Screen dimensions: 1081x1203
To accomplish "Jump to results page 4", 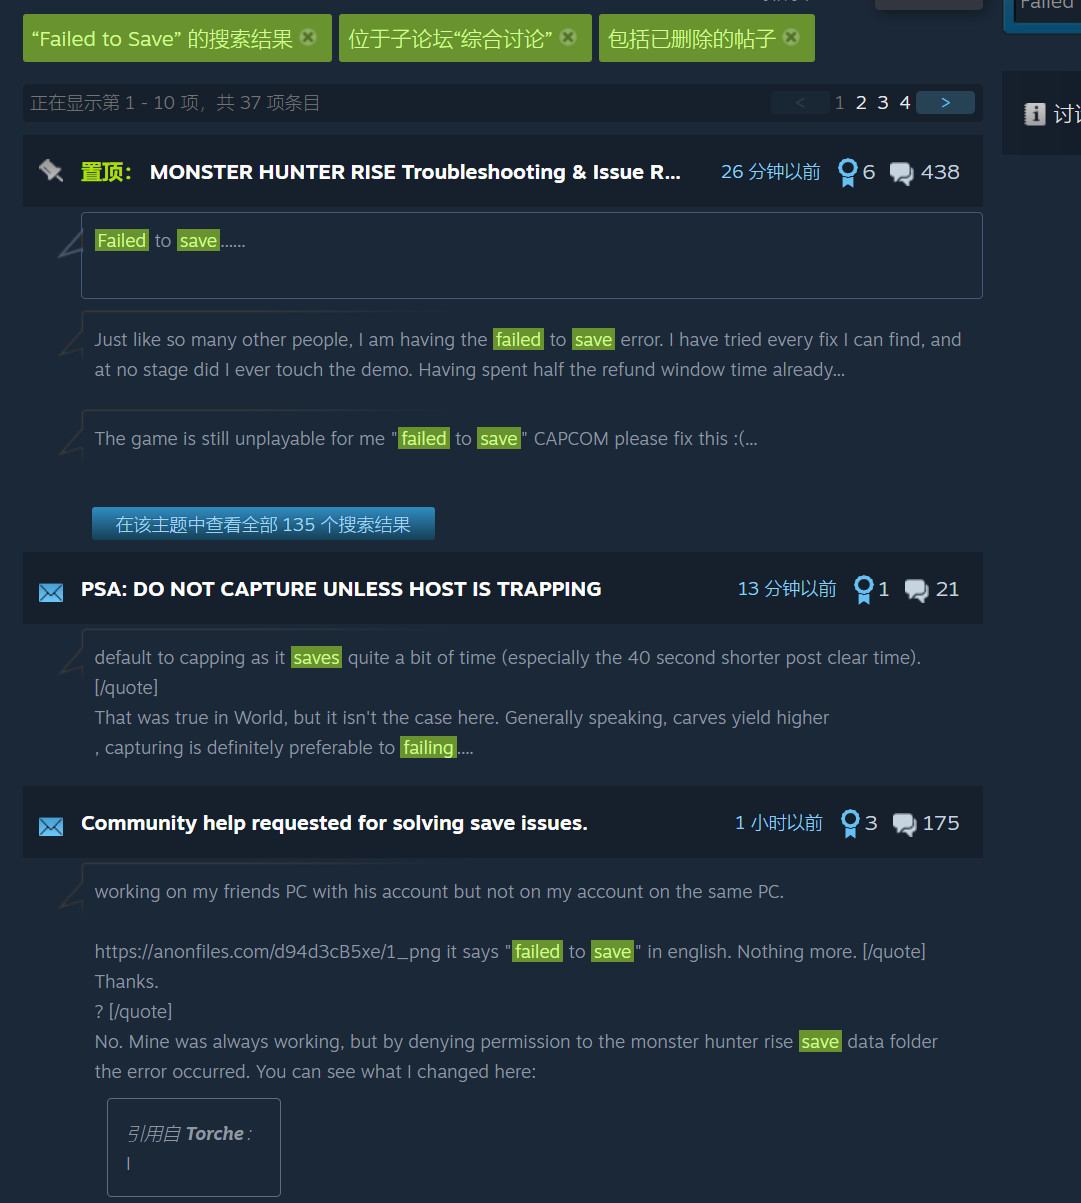I will 904,102.
